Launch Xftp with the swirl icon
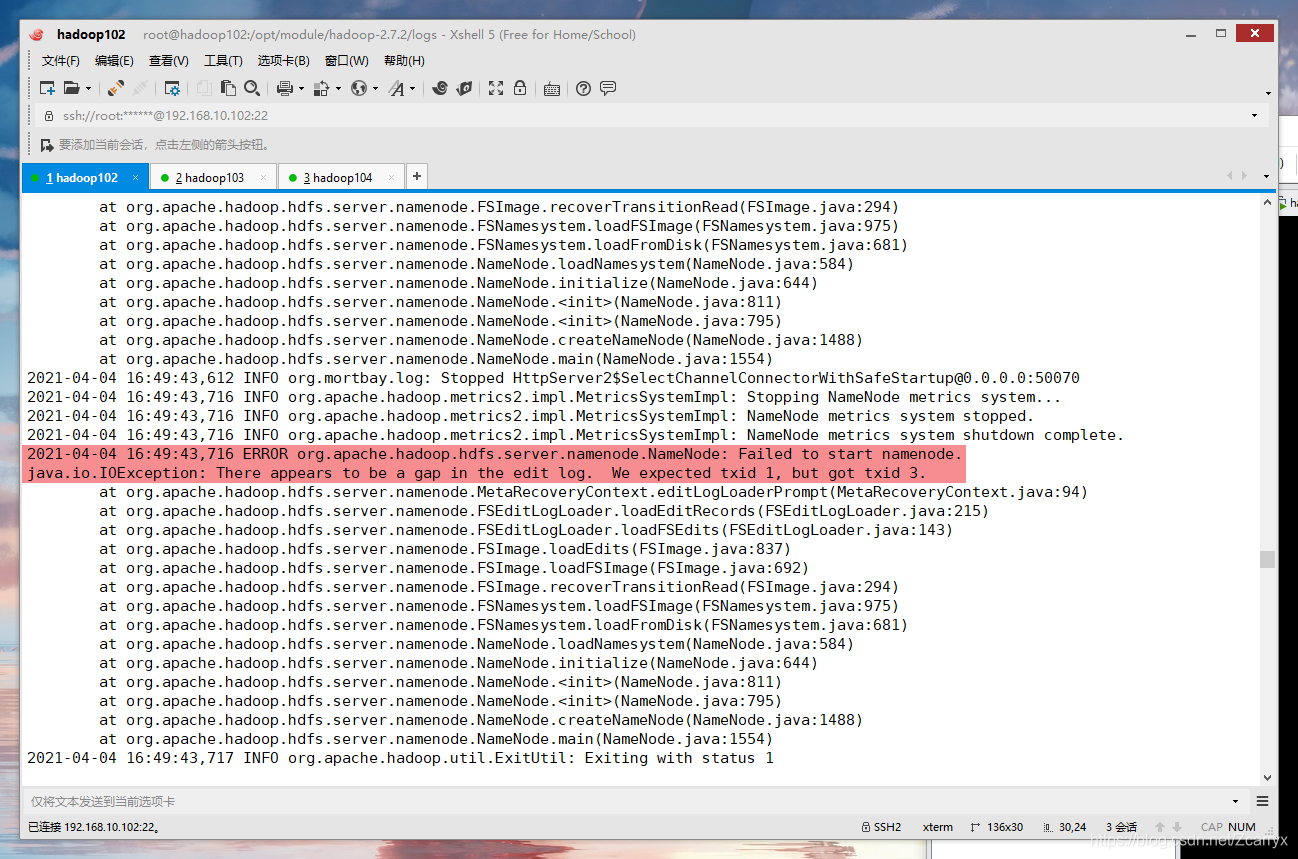The height and width of the screenshot is (859, 1298). (440, 88)
